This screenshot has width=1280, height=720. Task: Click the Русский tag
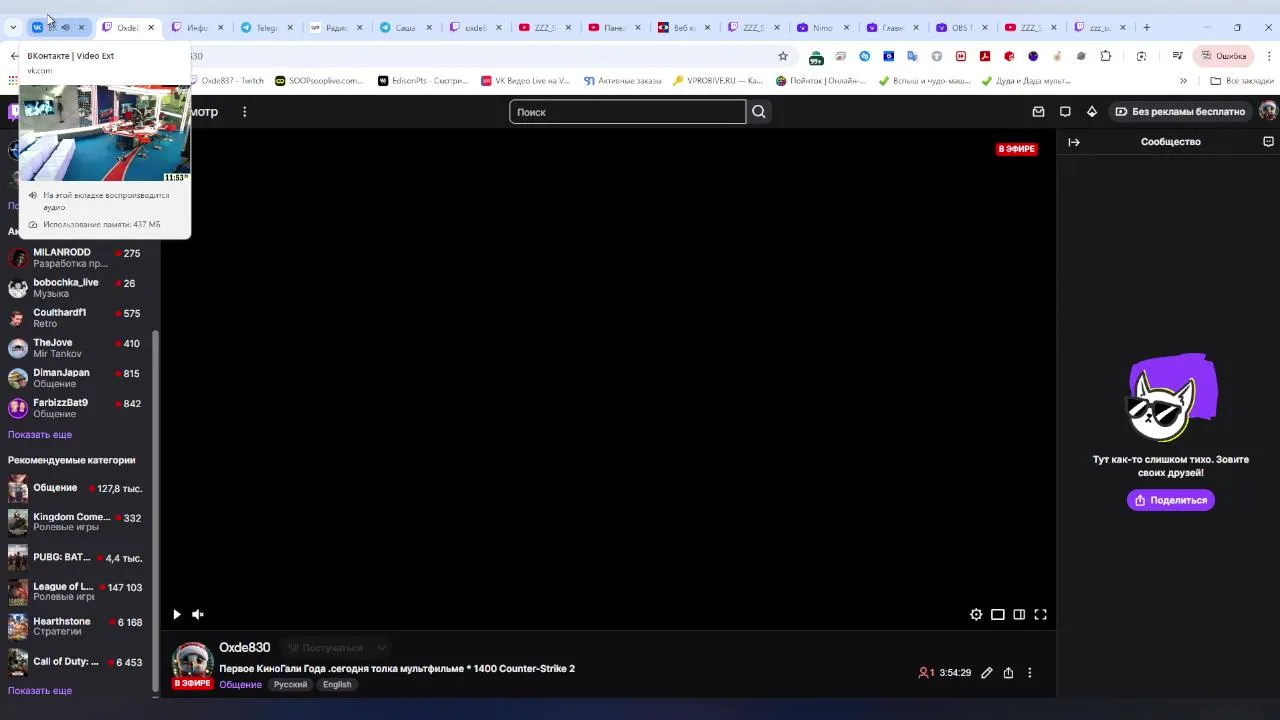pos(291,685)
